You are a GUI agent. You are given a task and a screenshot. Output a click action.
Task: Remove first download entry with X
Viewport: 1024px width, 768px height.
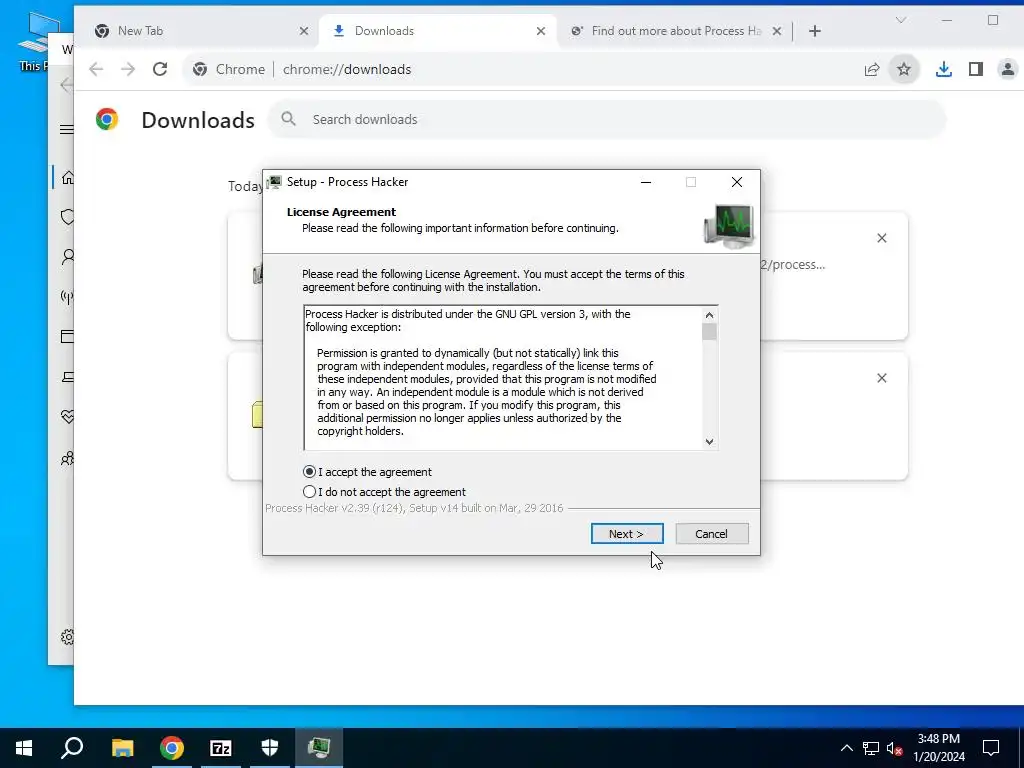click(x=882, y=238)
